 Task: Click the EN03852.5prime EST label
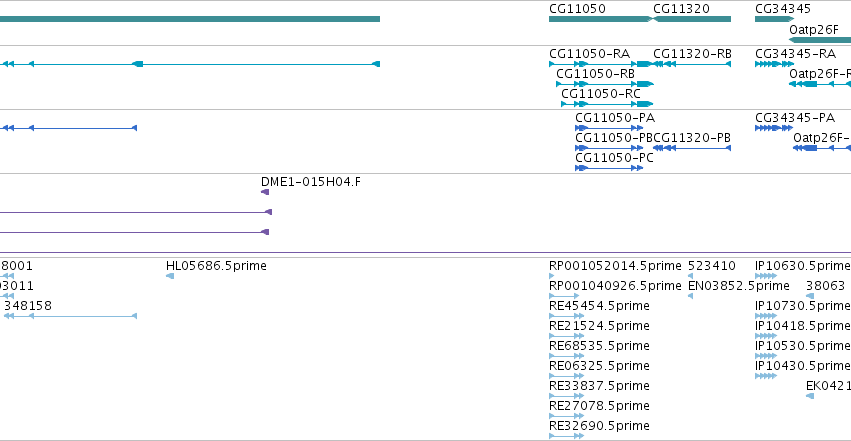tap(739, 286)
